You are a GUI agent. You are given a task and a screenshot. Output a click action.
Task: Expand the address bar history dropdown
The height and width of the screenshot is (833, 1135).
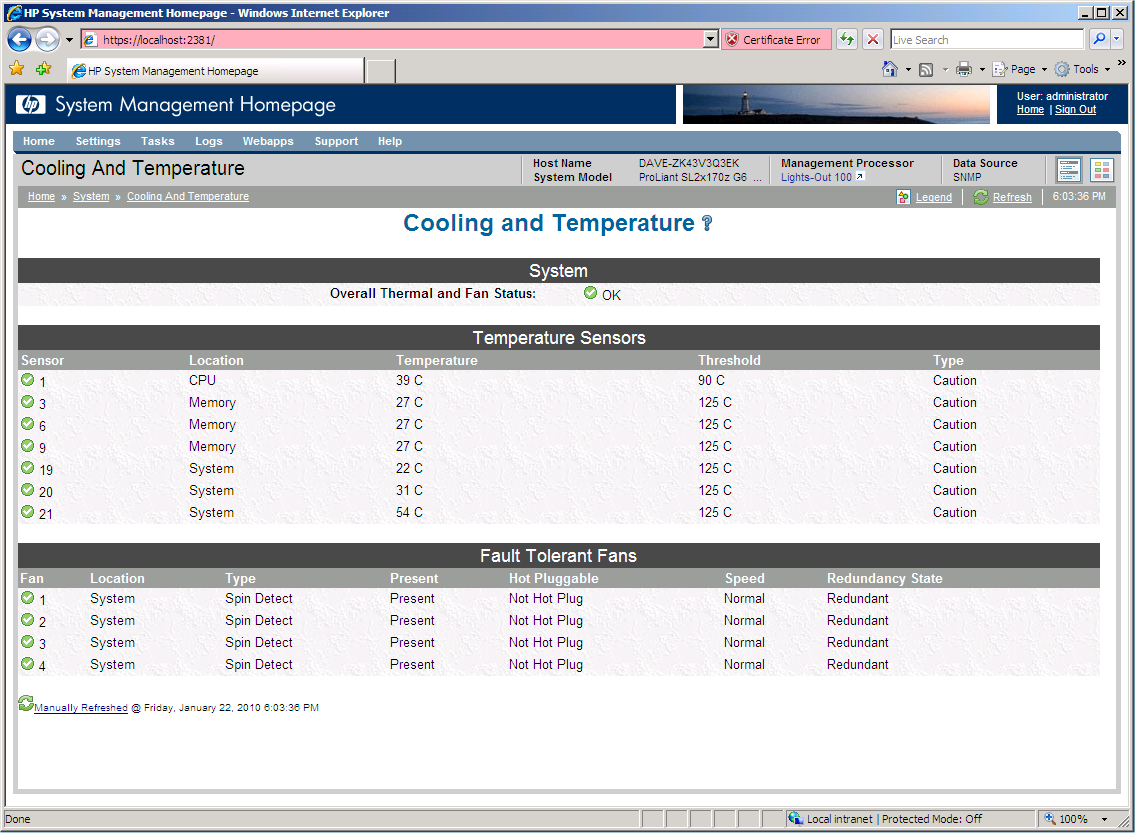click(711, 40)
